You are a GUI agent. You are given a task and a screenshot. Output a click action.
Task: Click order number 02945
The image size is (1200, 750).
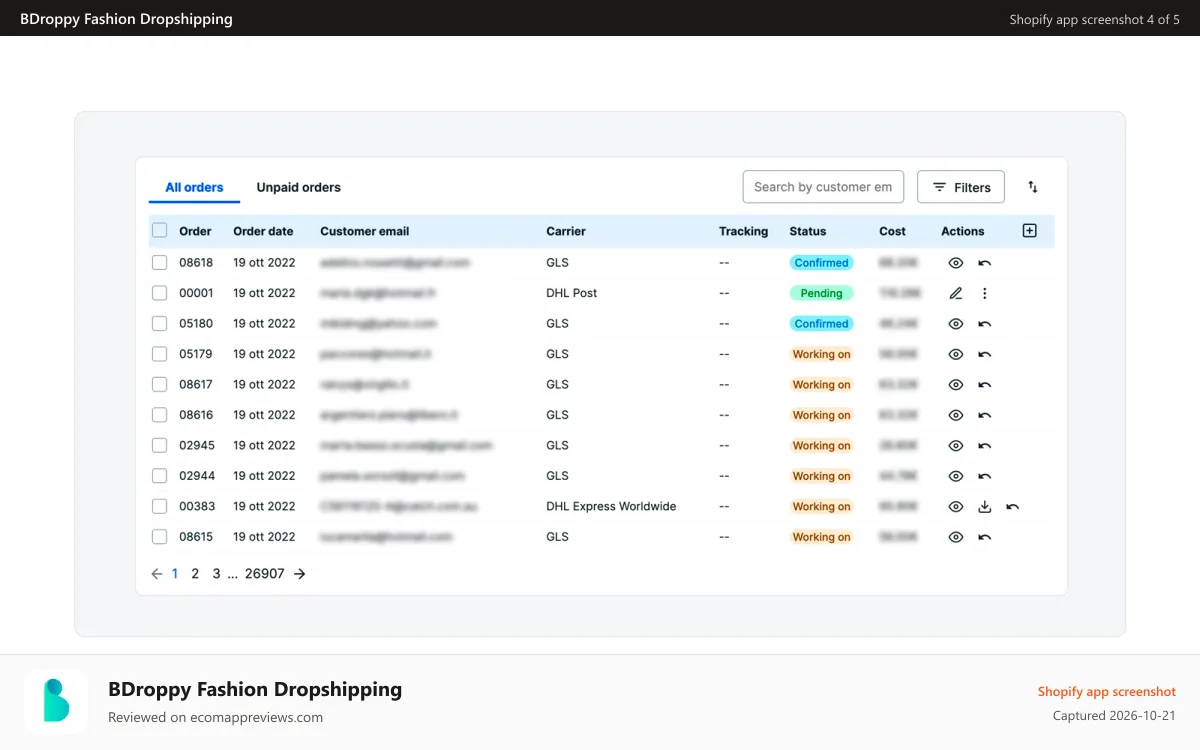point(196,446)
